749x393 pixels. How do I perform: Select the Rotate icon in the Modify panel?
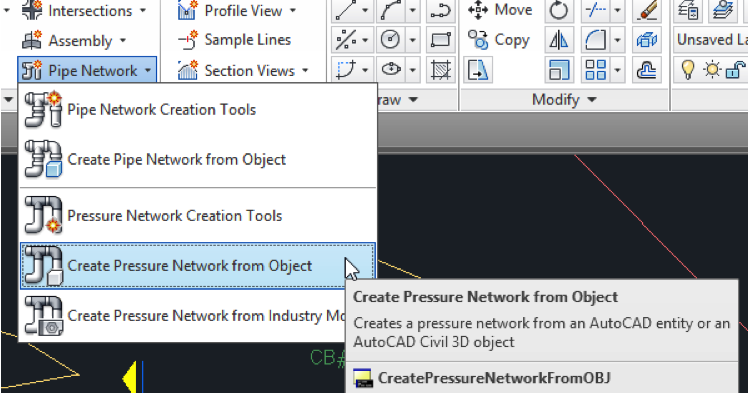[x=558, y=11]
